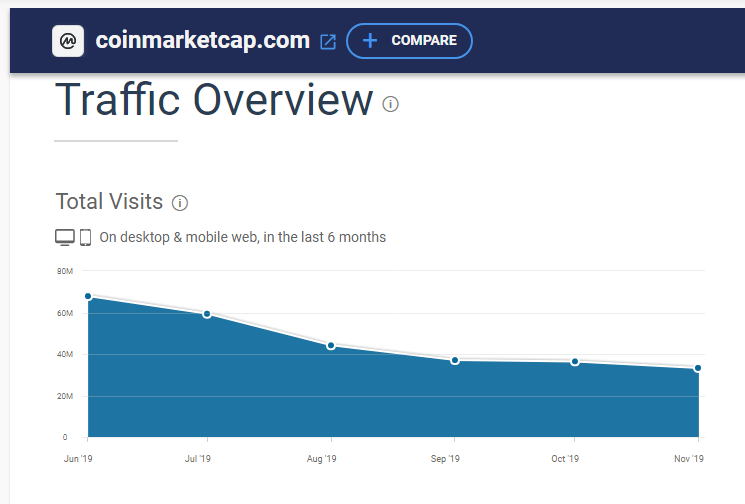This screenshot has width=745, height=504.
Task: Click the mobile device icon
Action: (x=86, y=238)
